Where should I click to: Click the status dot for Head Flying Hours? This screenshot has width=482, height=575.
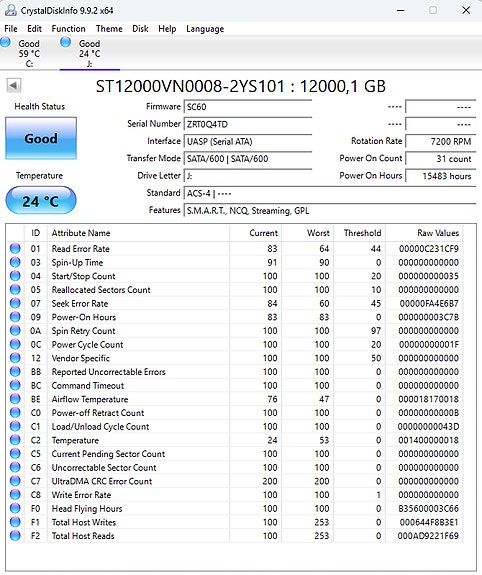pos(15,508)
